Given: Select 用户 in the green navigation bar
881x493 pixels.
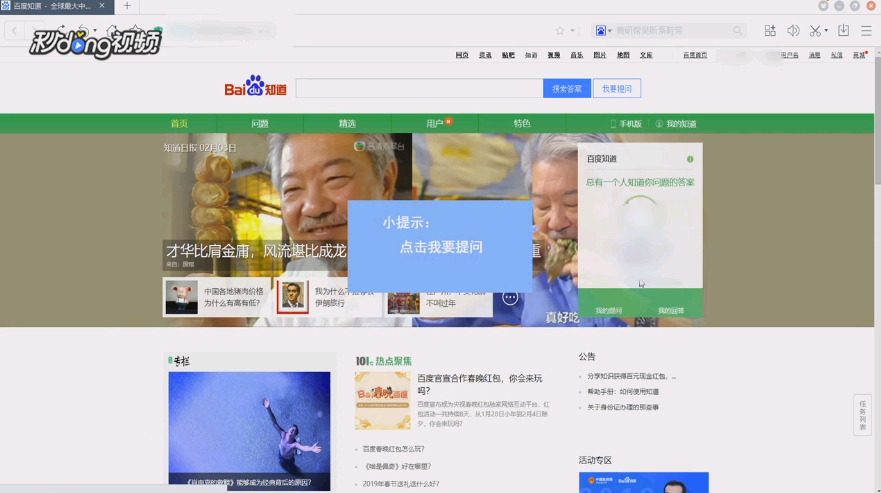Looking at the screenshot, I should pos(435,124).
